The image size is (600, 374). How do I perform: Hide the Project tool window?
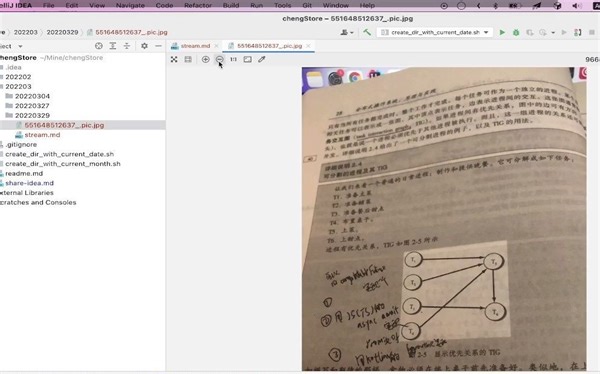coord(158,46)
